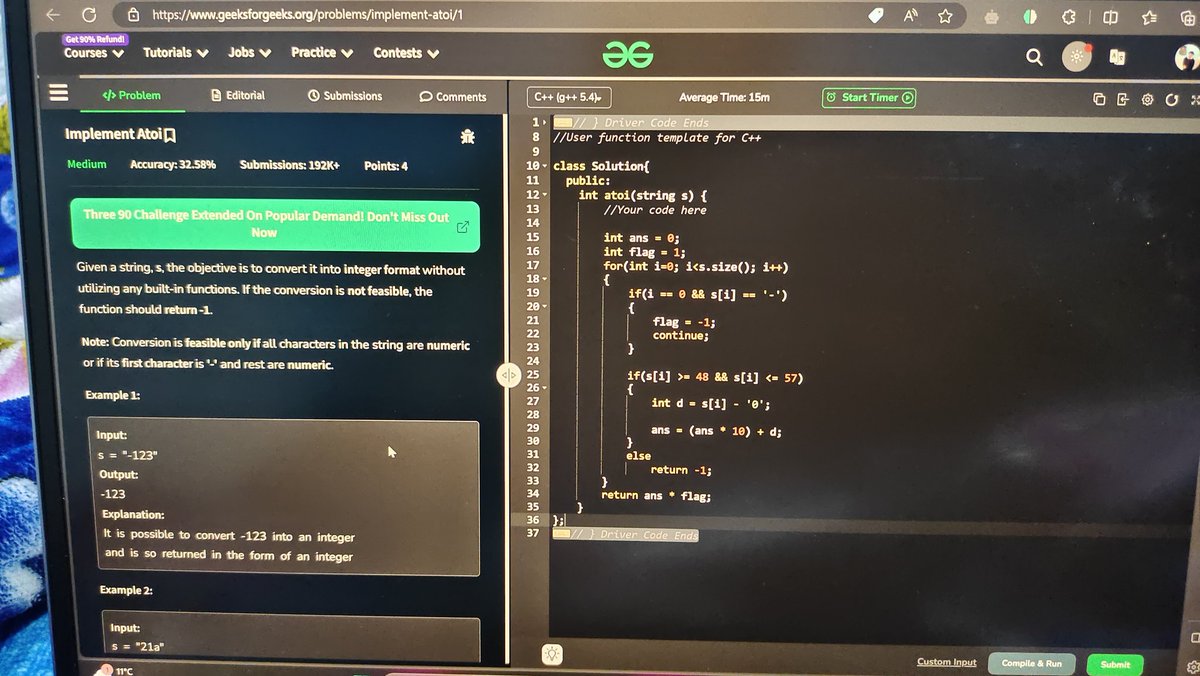Toggle the light/dark theme sun icon
This screenshot has height=676, width=1200.
[1078, 57]
